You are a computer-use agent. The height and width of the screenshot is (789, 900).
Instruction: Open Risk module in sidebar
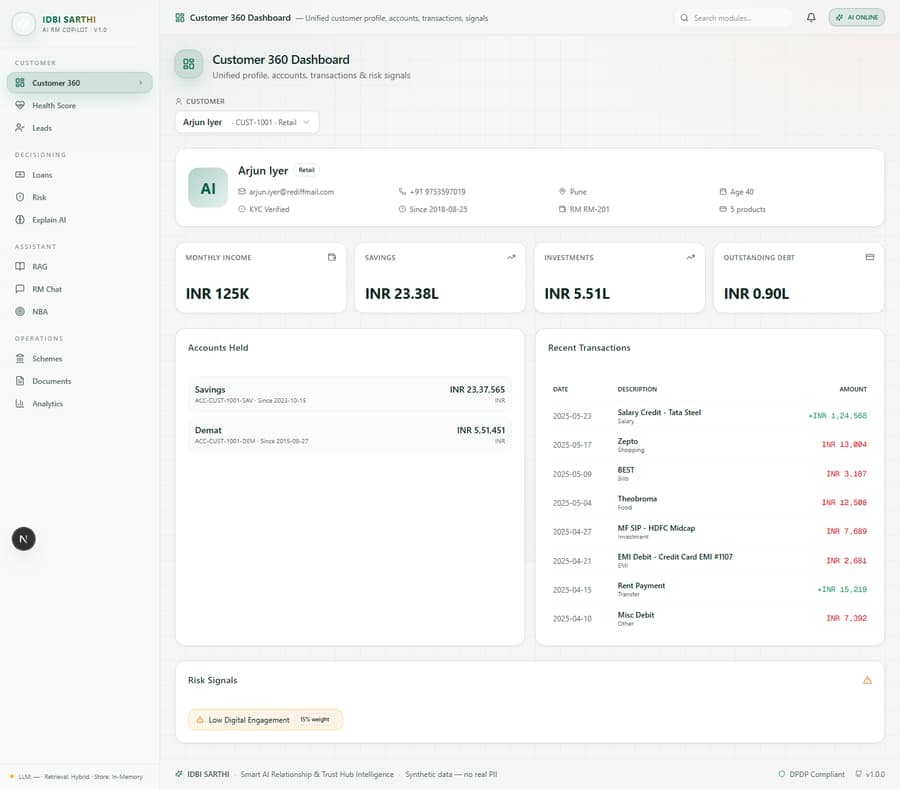click(80, 197)
